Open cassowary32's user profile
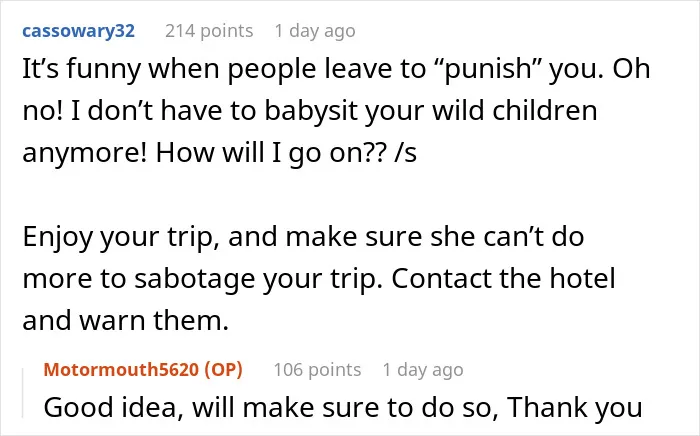This screenshot has height=436, width=700. point(78,31)
